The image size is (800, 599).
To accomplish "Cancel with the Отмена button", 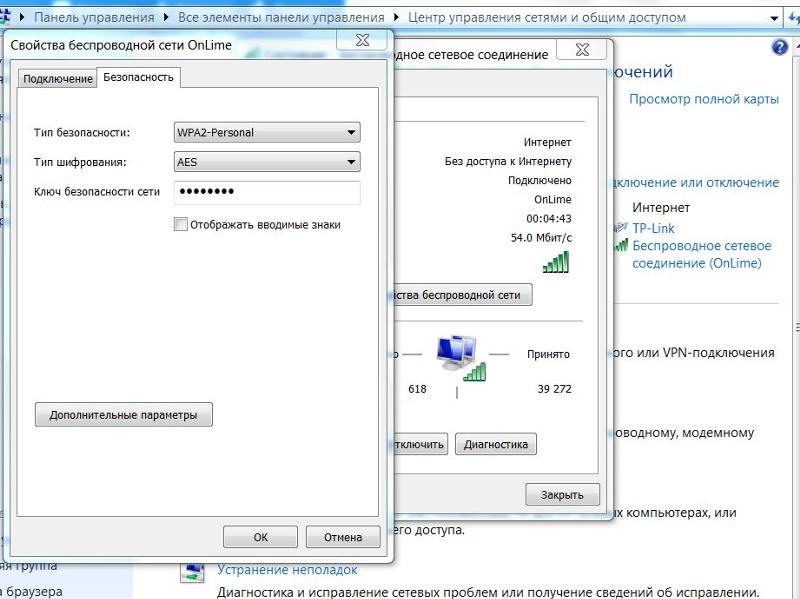I will point(343,537).
